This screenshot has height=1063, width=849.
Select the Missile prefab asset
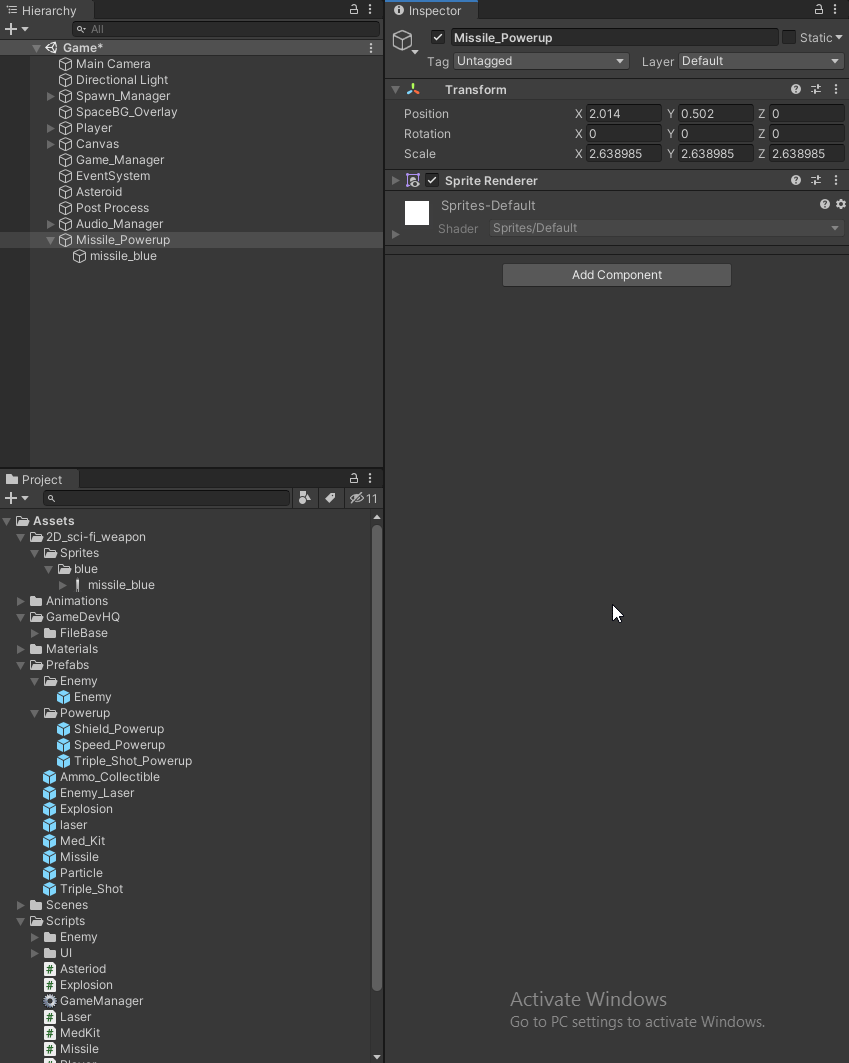pyautogui.click(x=79, y=857)
